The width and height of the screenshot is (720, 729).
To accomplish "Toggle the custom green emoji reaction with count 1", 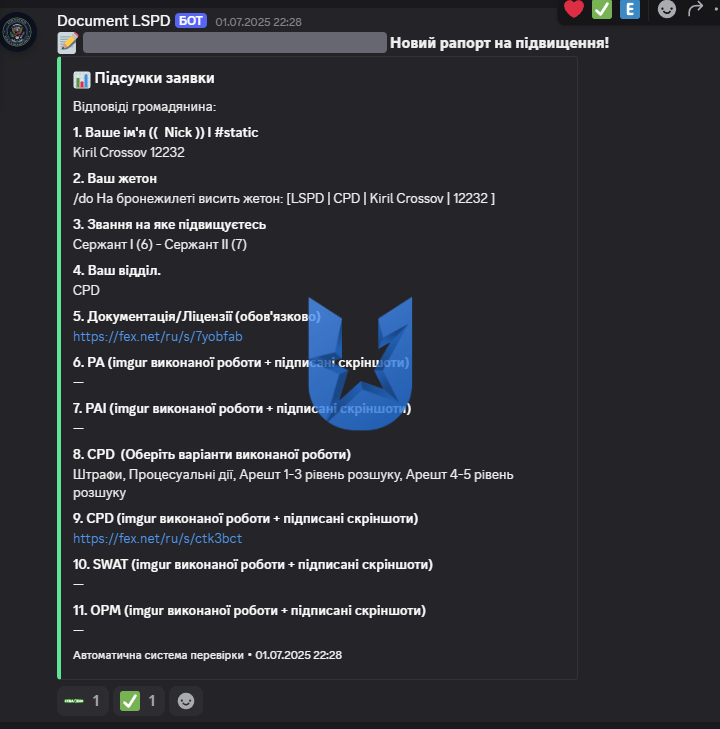I will pyautogui.click(x=83, y=701).
